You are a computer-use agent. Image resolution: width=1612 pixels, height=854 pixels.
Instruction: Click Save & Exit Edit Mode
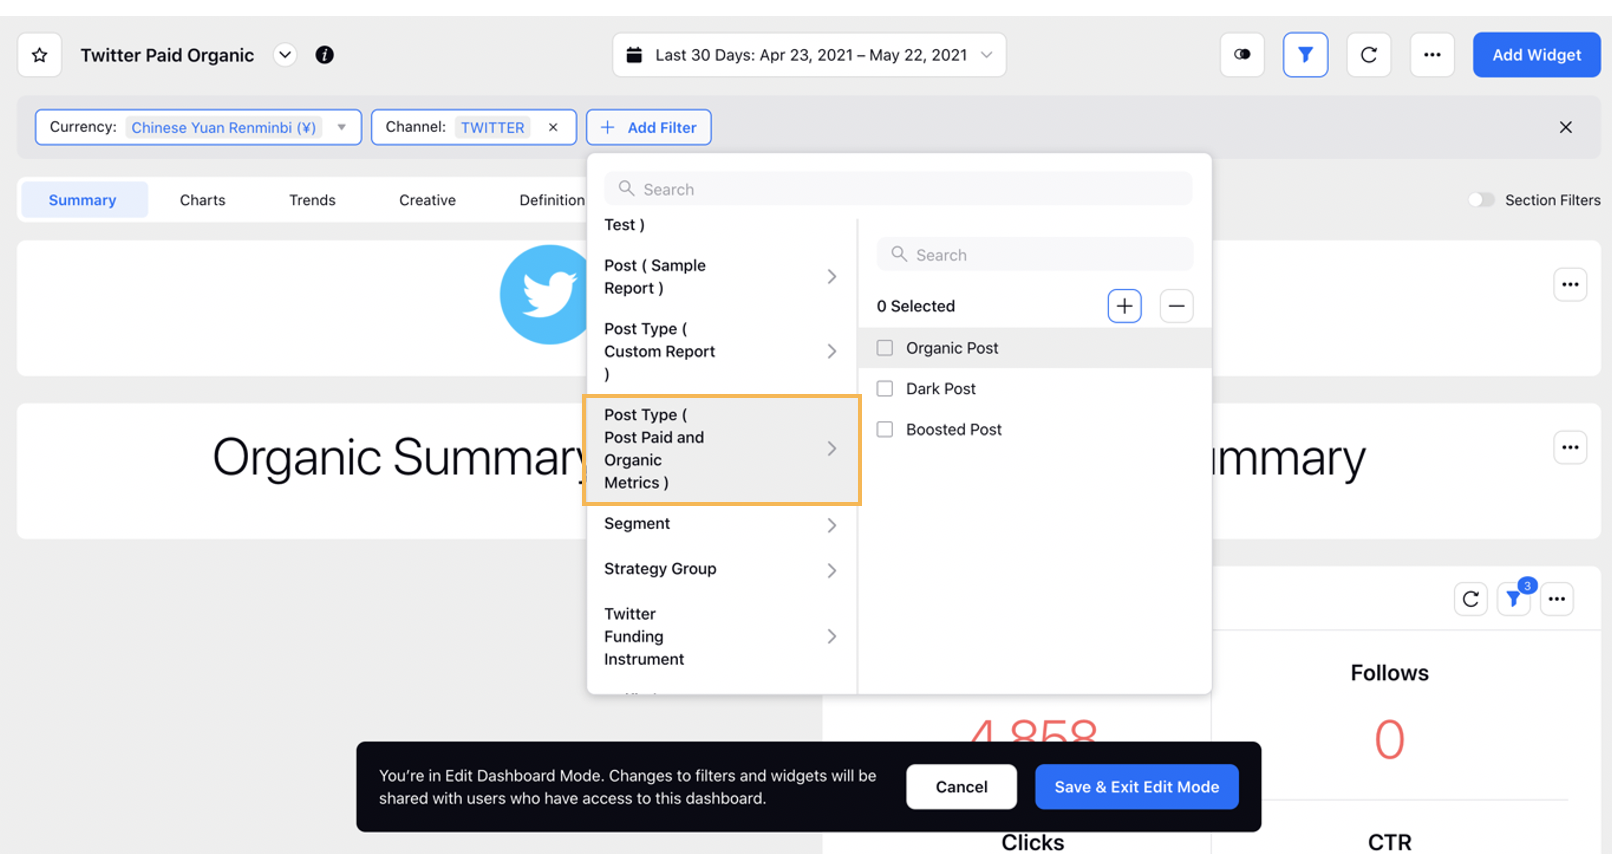pos(1137,787)
